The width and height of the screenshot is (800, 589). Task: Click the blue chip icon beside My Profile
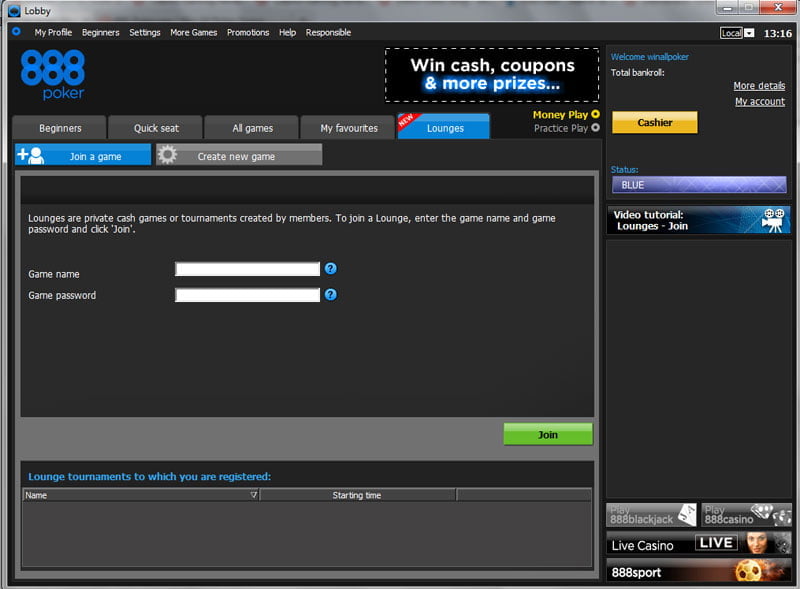16,32
